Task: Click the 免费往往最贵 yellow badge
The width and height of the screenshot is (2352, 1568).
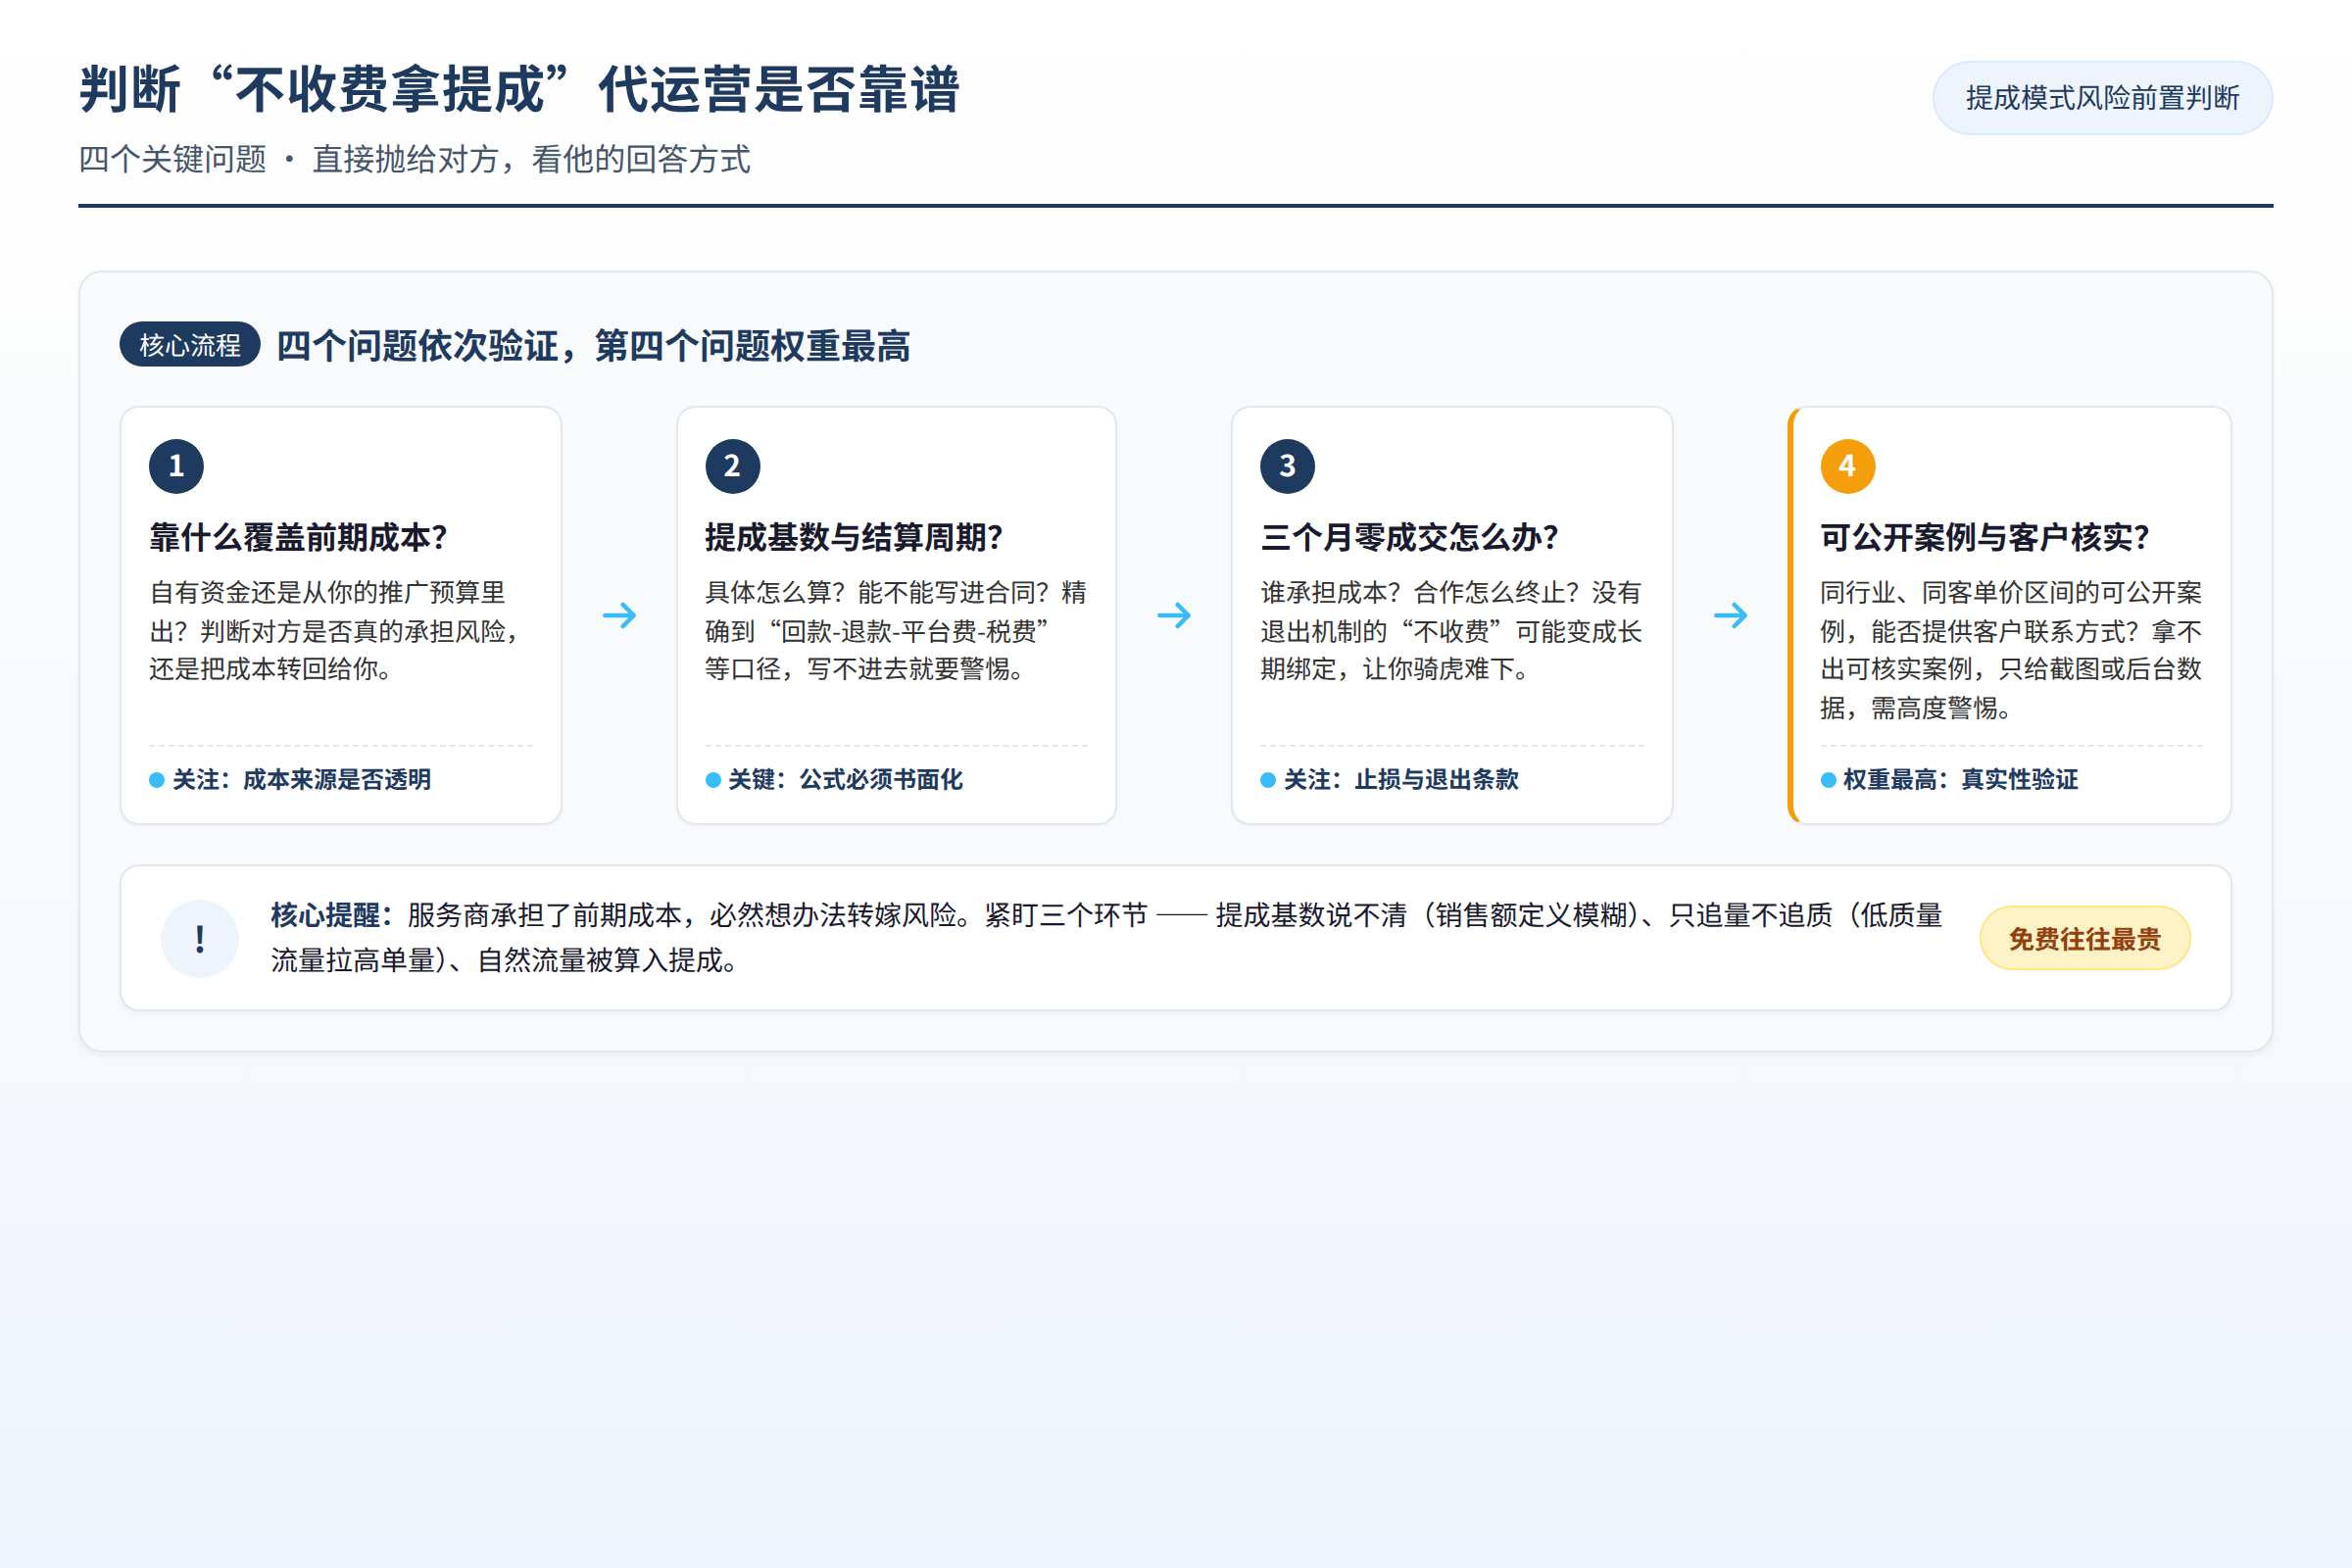Action: point(2085,938)
